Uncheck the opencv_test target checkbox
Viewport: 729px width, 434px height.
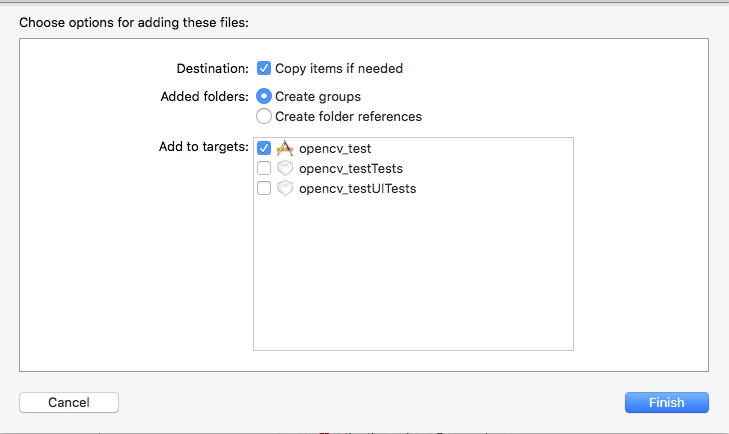tap(264, 148)
